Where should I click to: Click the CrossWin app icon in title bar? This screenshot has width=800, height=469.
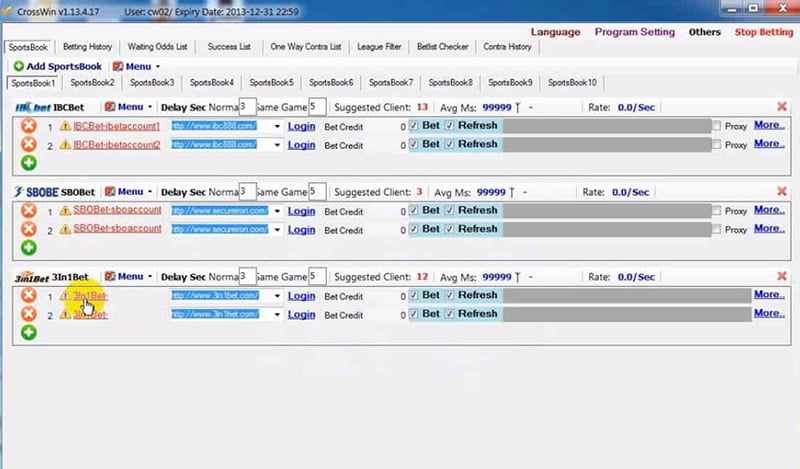tap(7, 11)
